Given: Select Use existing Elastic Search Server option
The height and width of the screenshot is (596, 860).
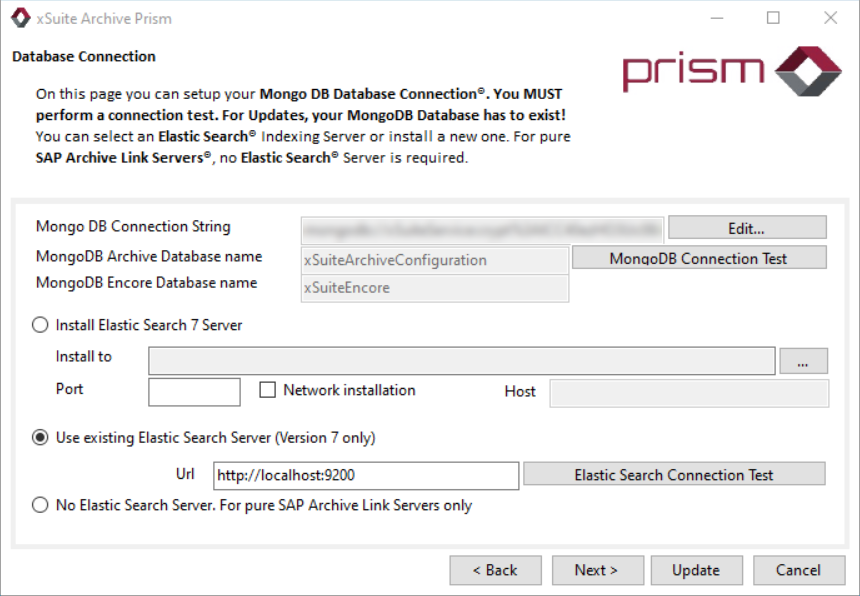Looking at the screenshot, I should point(41,438).
